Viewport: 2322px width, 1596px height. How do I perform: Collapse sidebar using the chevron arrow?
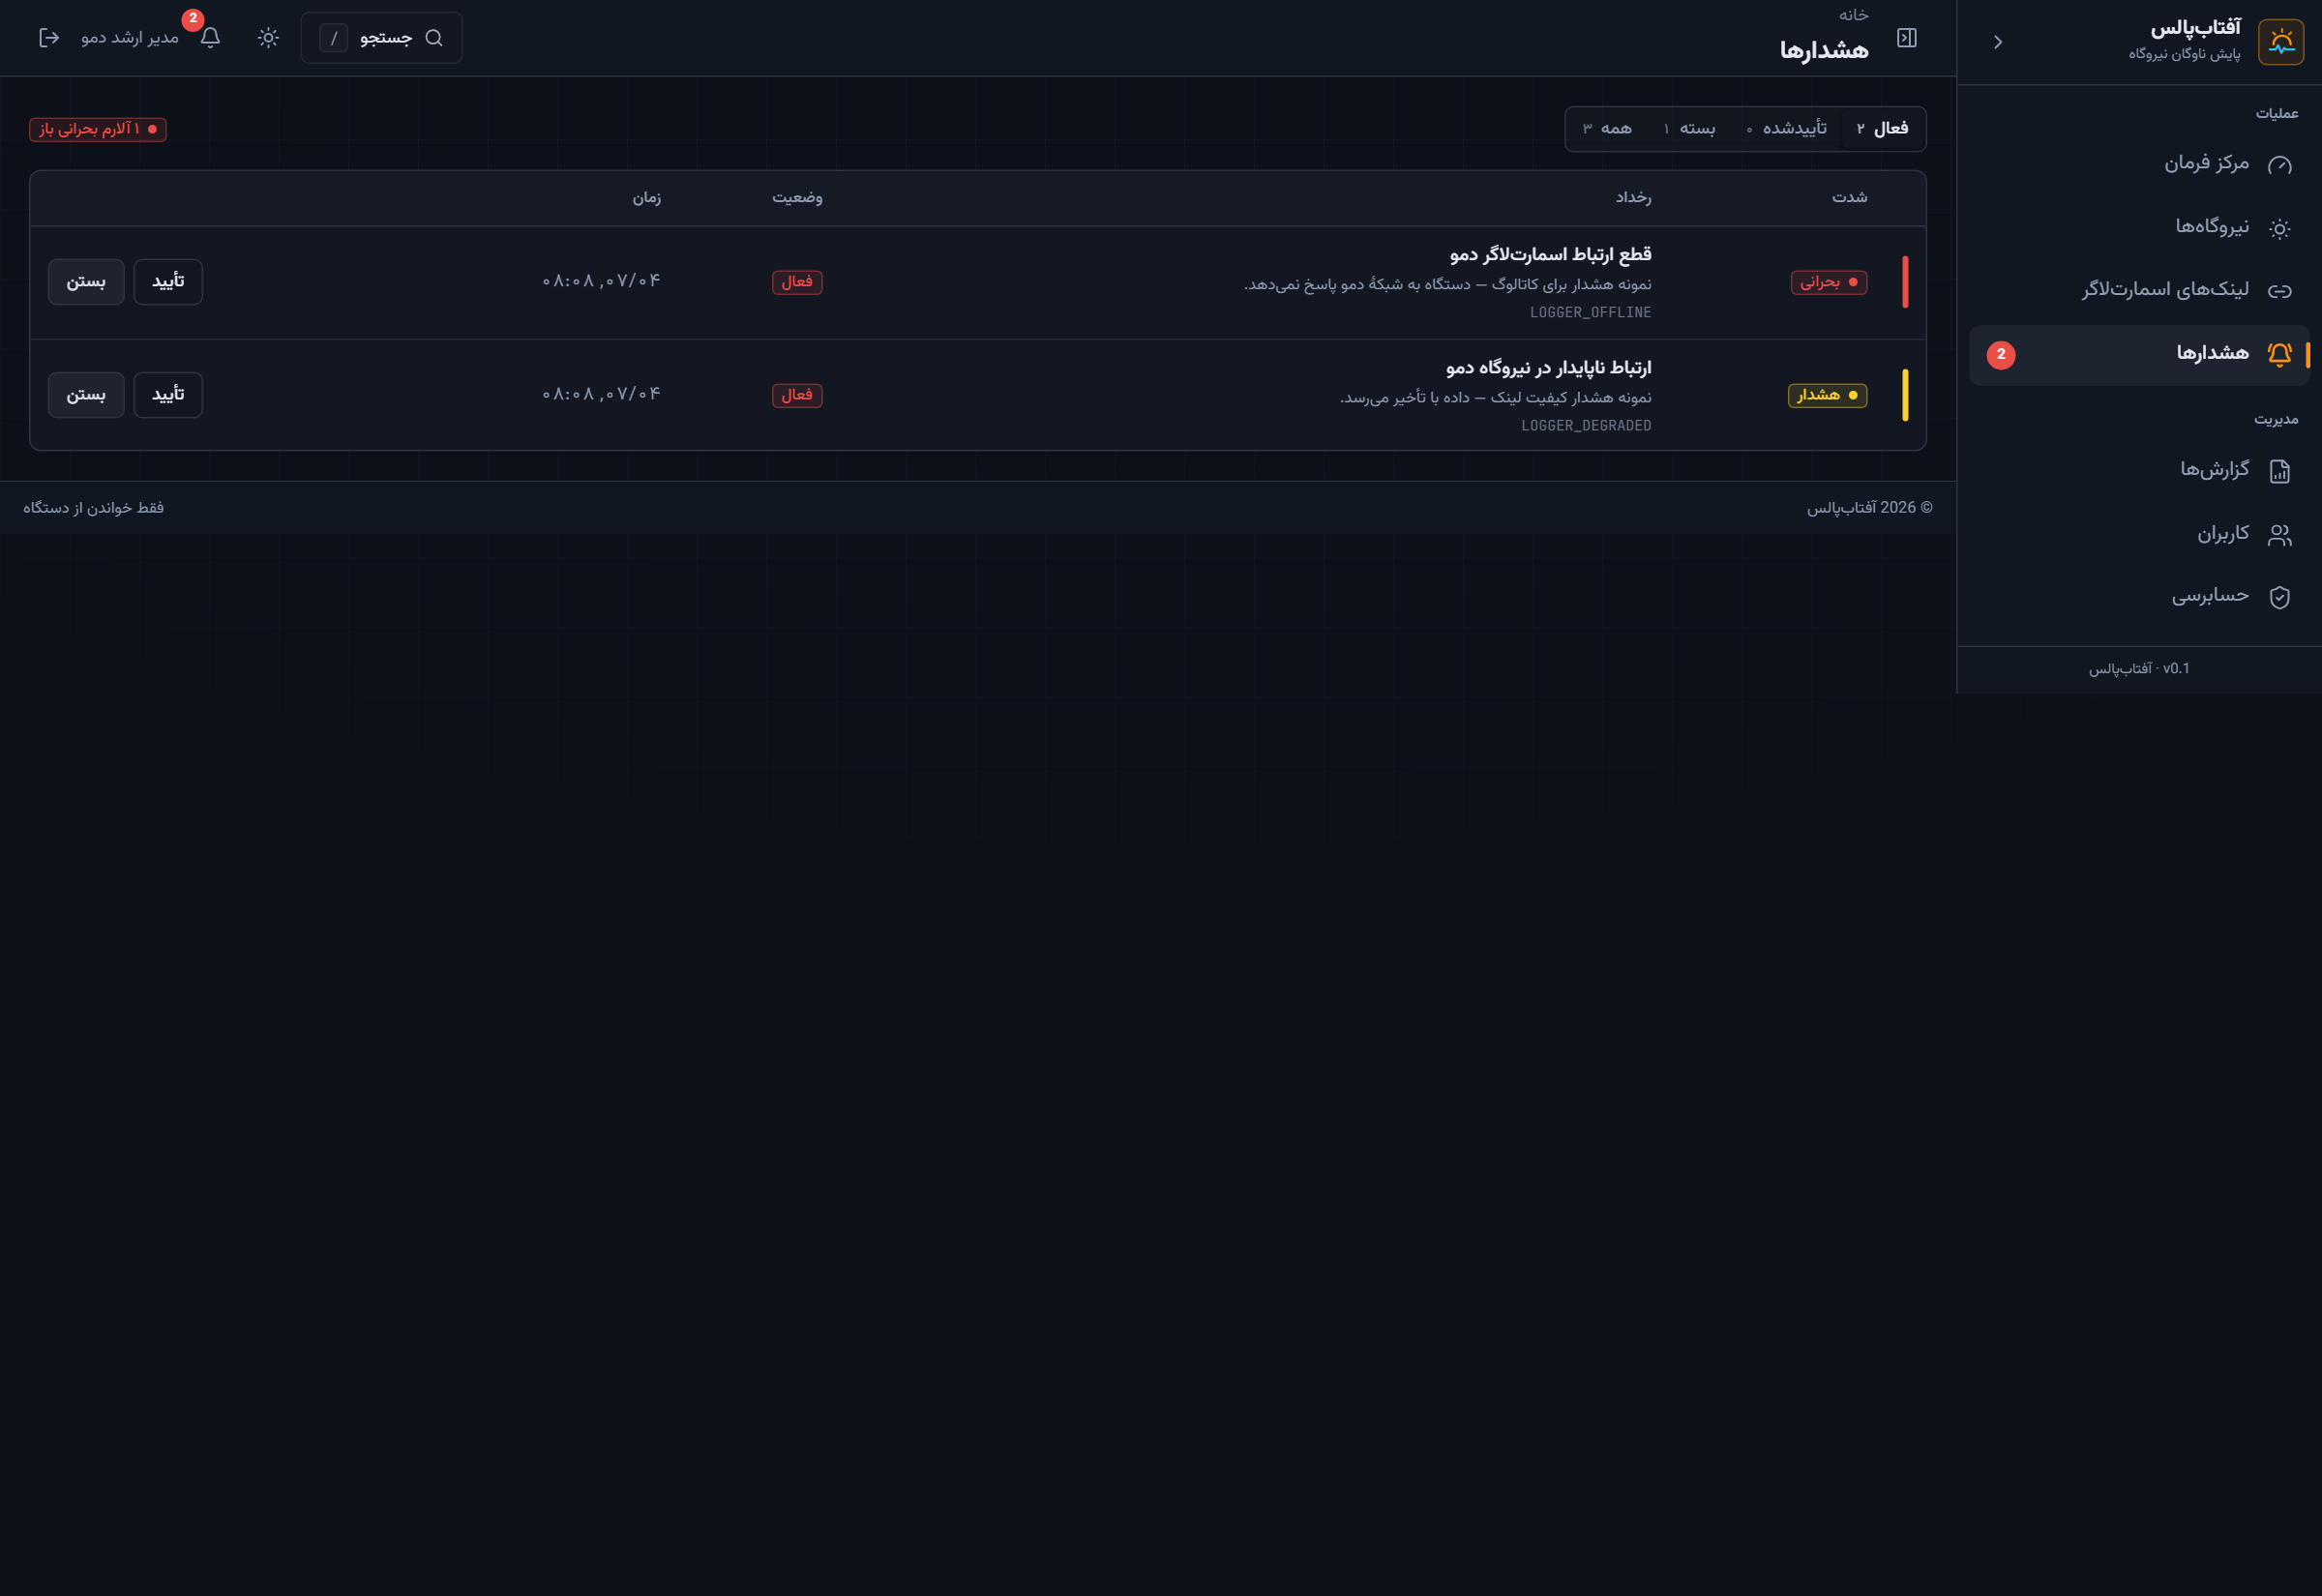coord(1997,42)
